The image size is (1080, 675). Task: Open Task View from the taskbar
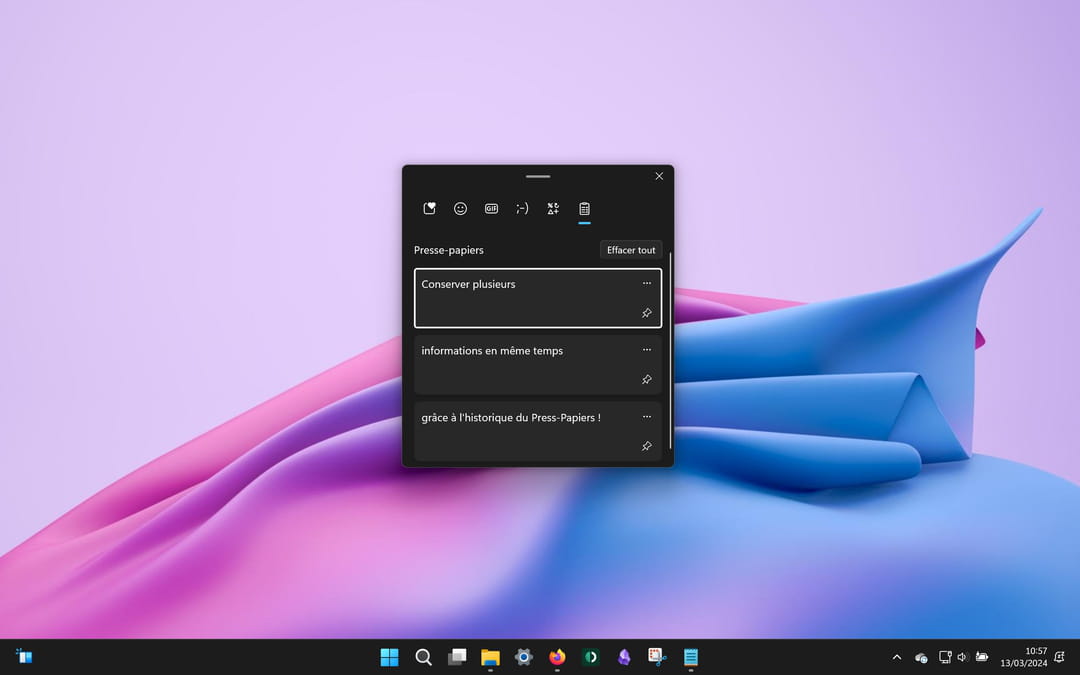click(457, 657)
